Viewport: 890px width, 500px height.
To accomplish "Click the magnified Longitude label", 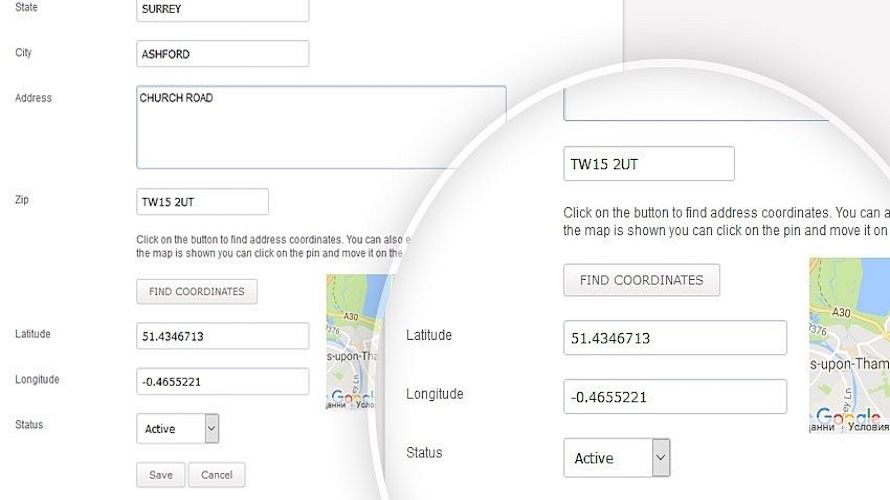I will [x=435, y=394].
